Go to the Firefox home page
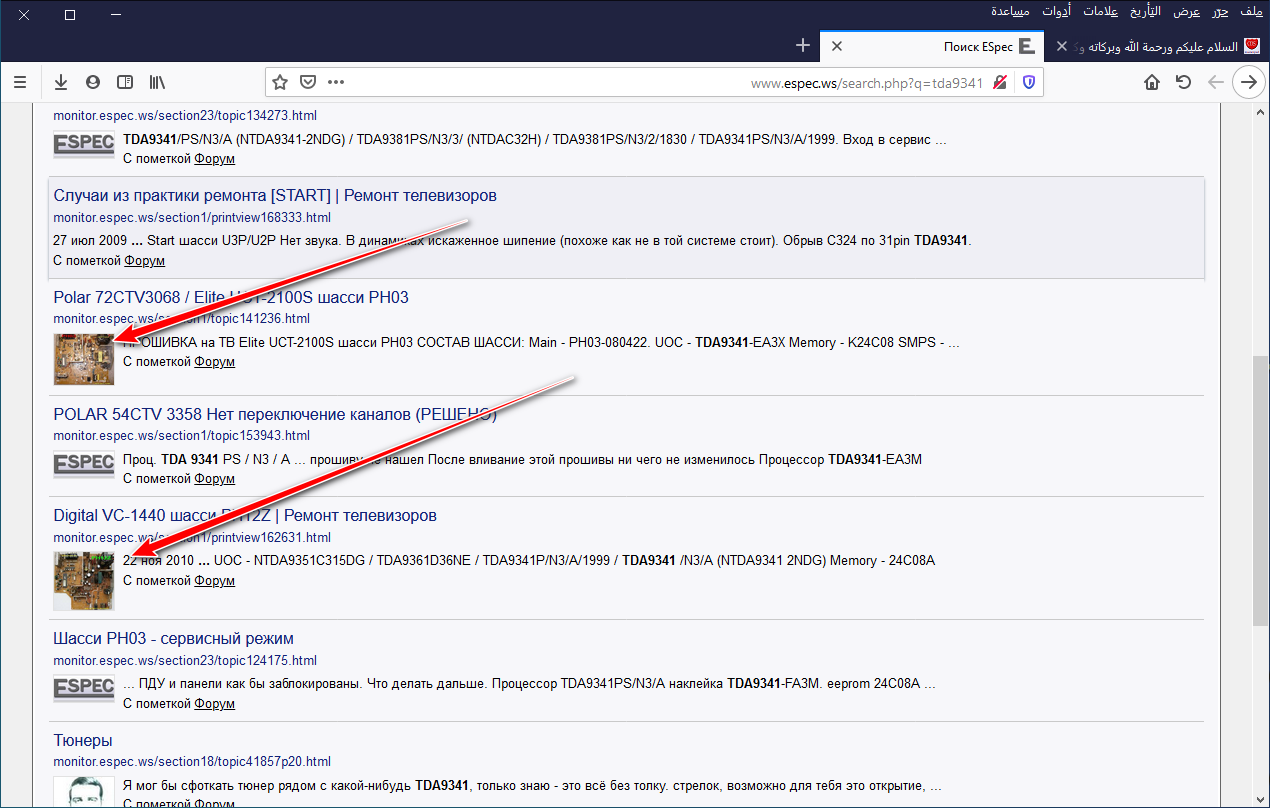This screenshot has width=1270, height=808. point(1152,82)
